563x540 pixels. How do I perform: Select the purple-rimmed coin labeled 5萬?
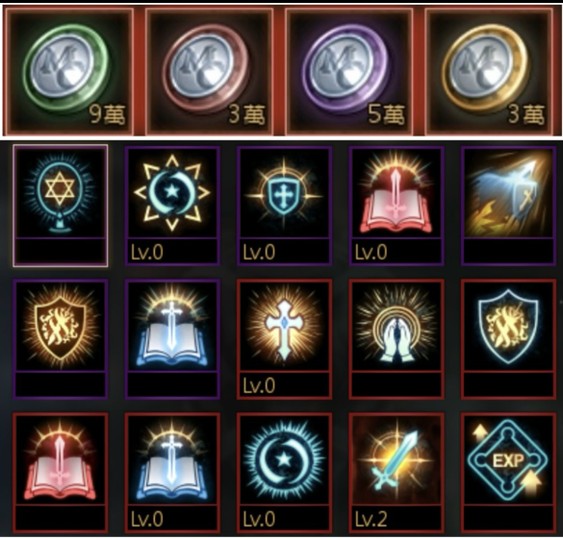(x=349, y=71)
